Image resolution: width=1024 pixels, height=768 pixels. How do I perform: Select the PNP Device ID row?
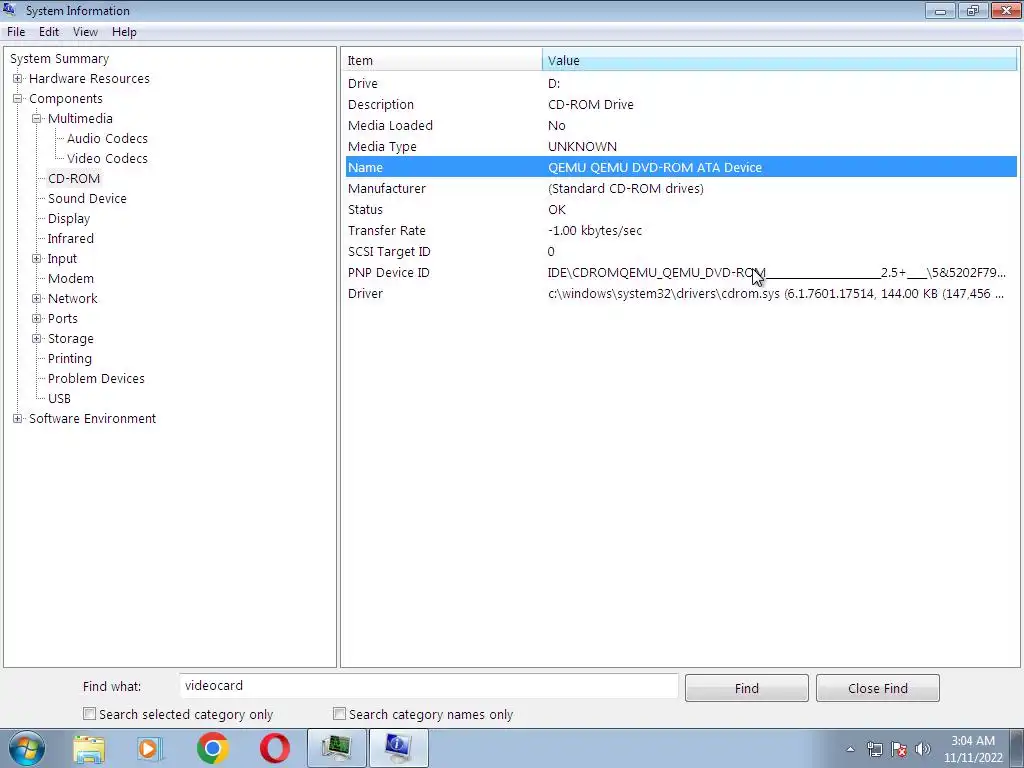click(x=681, y=272)
